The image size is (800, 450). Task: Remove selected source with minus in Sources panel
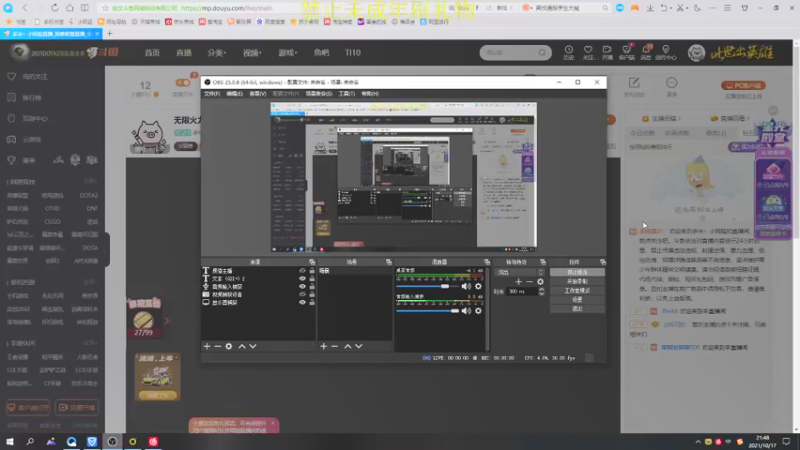(218, 346)
